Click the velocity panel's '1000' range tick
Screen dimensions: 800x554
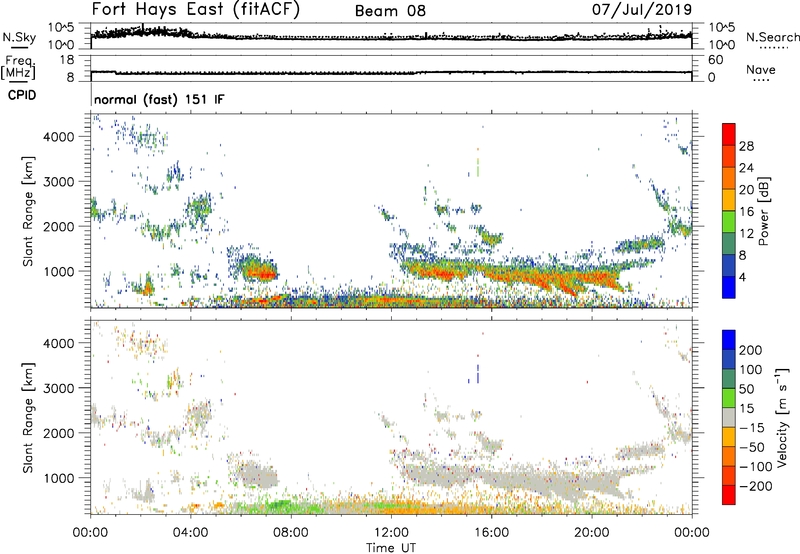pos(59,478)
